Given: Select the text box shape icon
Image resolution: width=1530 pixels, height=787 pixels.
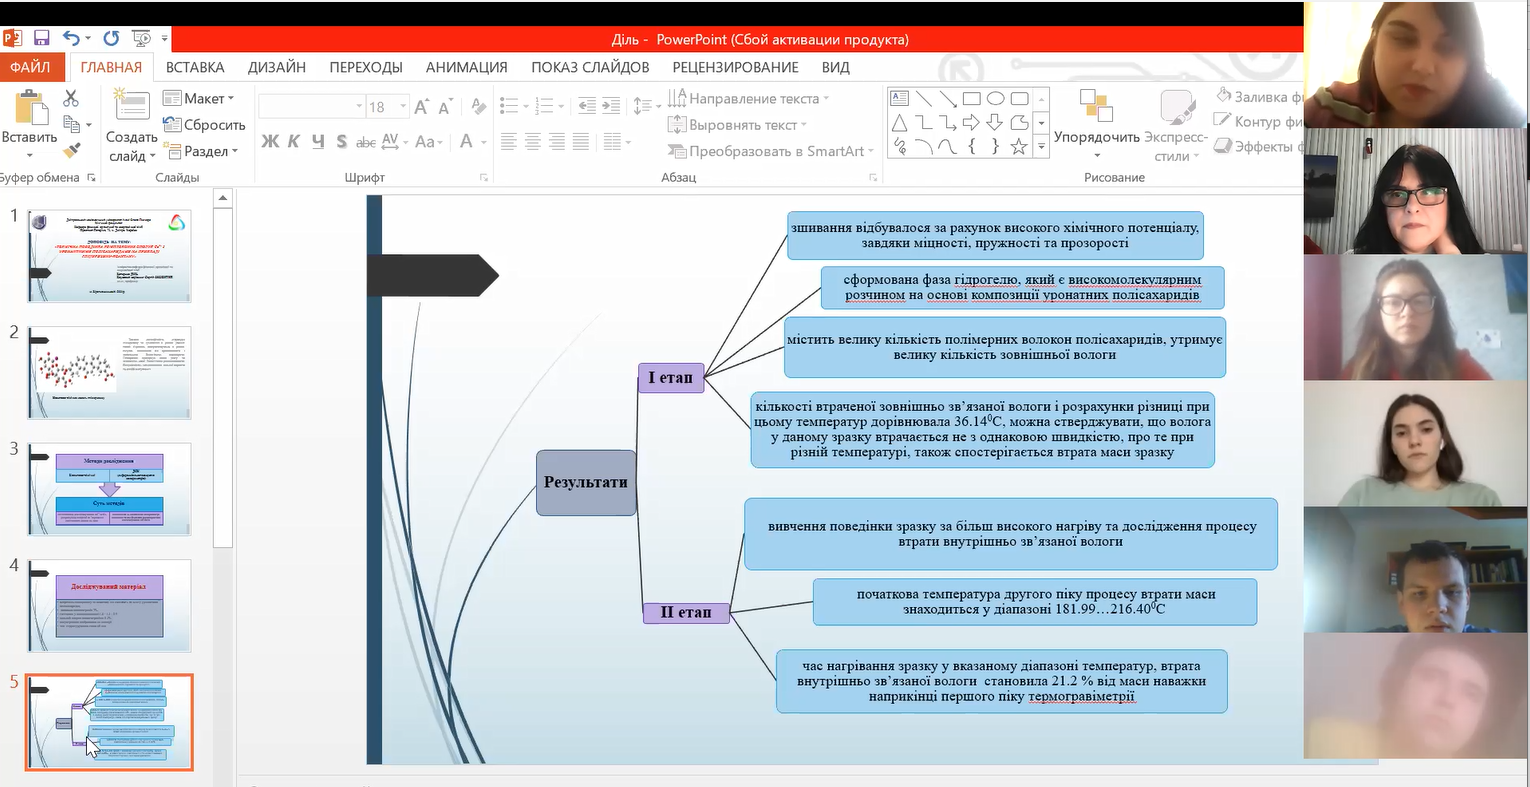Looking at the screenshot, I should click(899, 98).
